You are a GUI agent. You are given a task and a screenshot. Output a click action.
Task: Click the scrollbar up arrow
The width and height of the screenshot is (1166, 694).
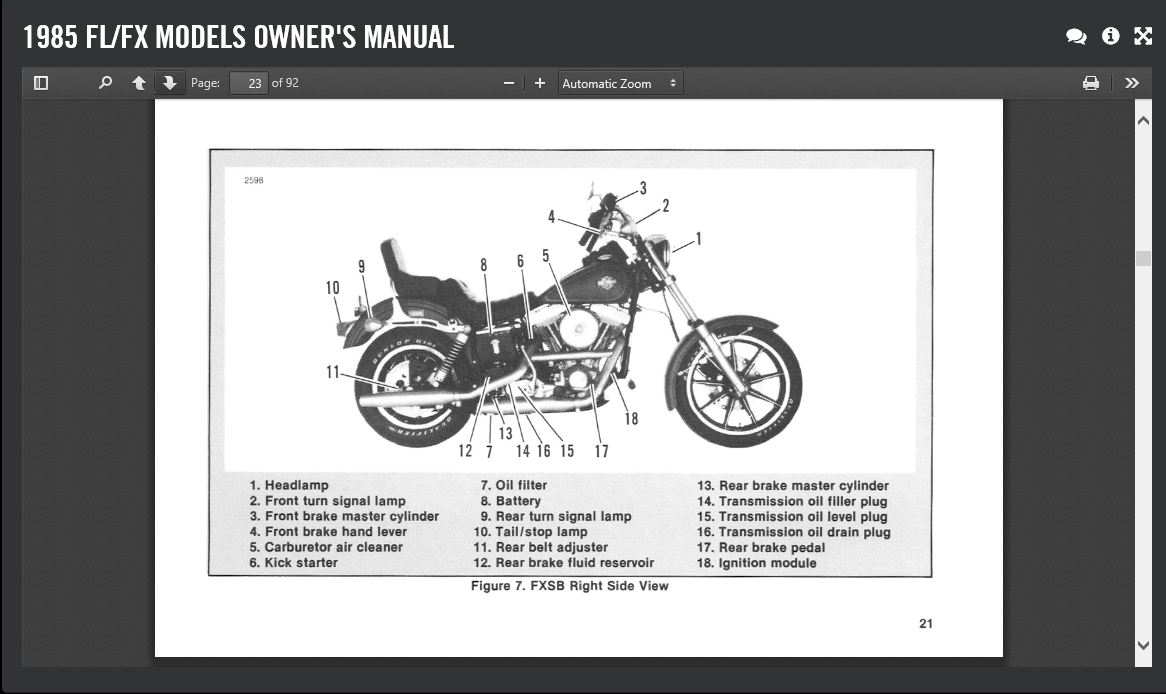point(1143,120)
